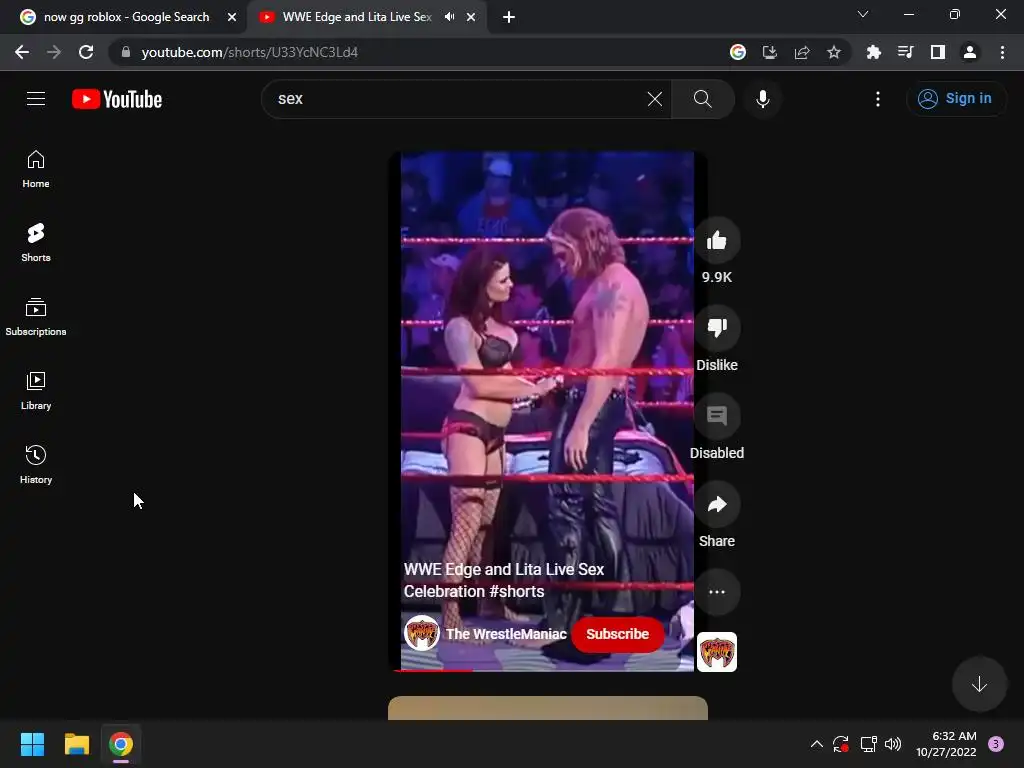Viewport: 1024px width, 768px height.
Task: Click the #shorts video title
Action: [504, 580]
